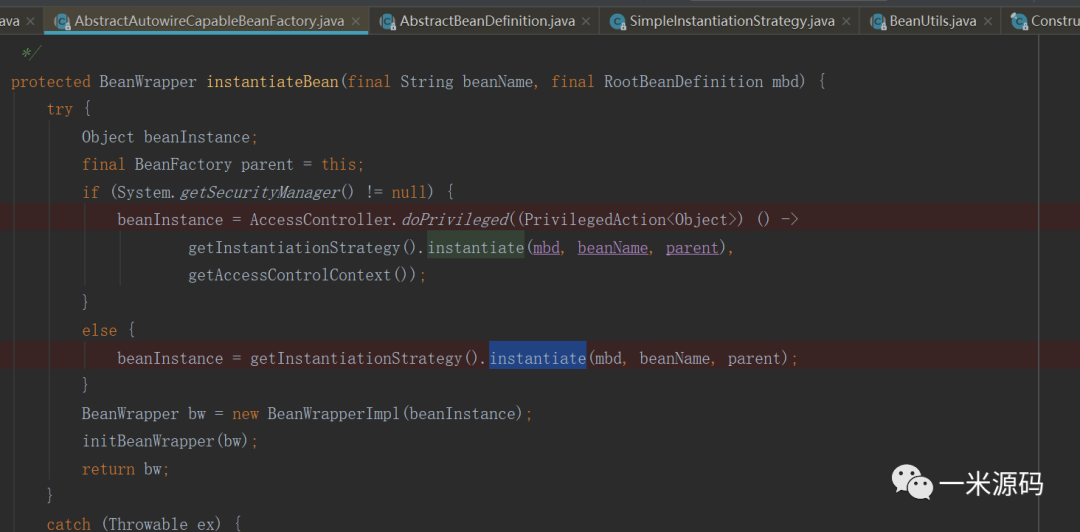Close the BeanUtils.java tab
Viewport: 1080px width, 532px height.
pos(988,21)
